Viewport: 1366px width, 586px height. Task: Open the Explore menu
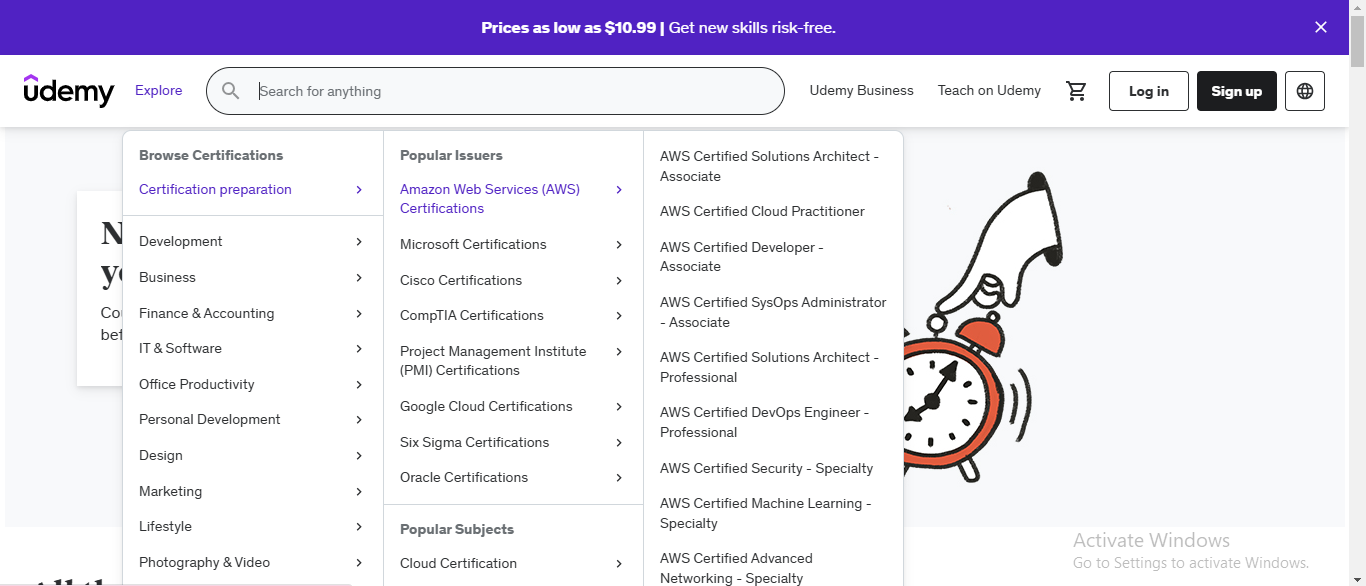pos(159,91)
